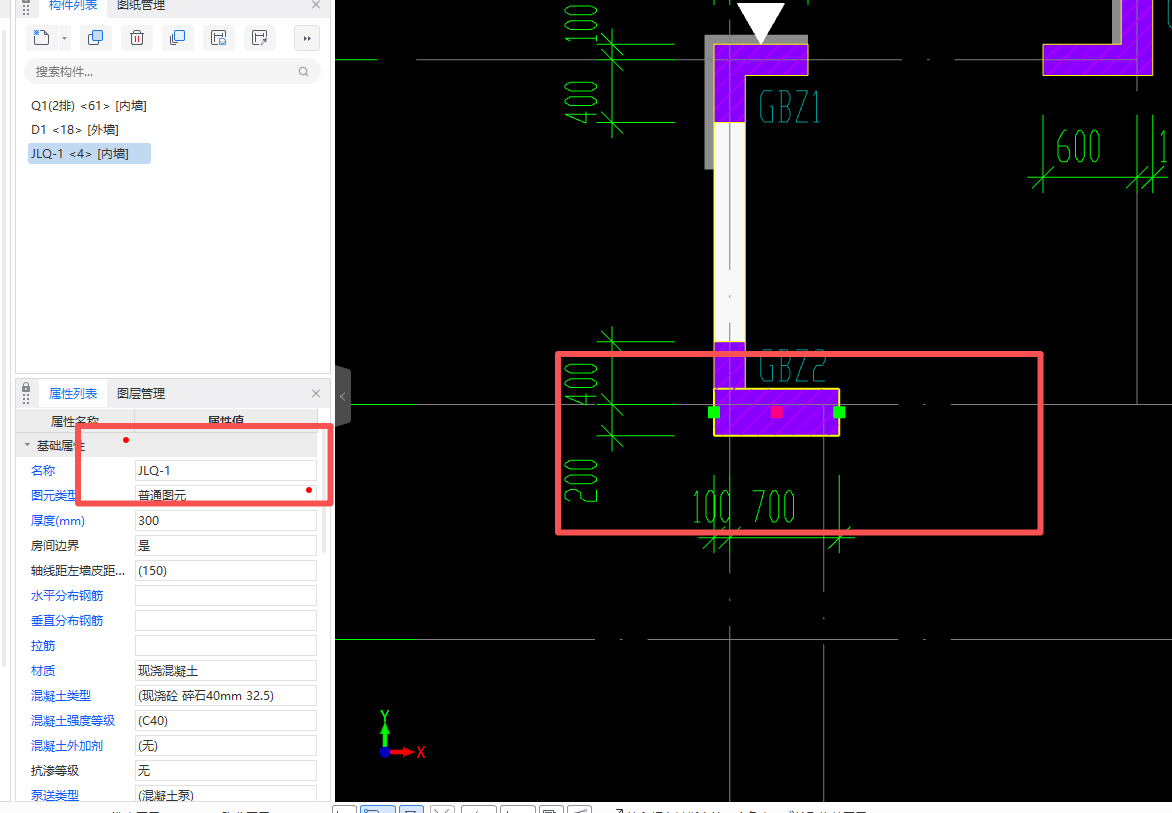Click the left green endpoint grip

coord(714,412)
